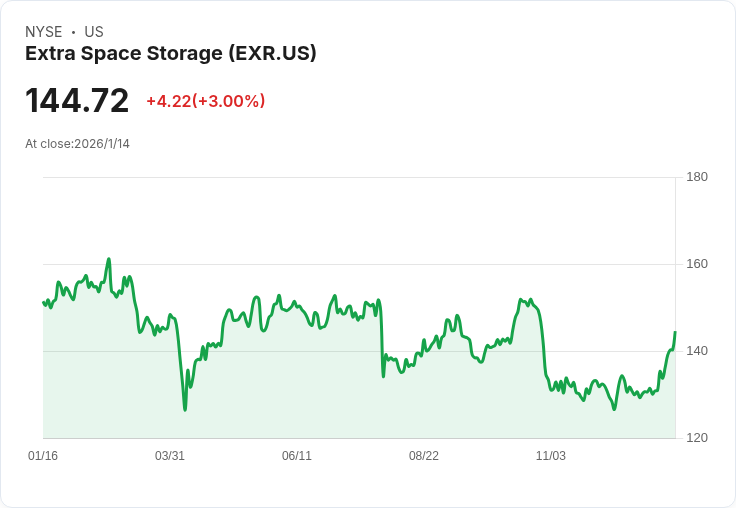The image size is (736, 508).
Task: Click the 180 y-axis label
Action: [697, 177]
